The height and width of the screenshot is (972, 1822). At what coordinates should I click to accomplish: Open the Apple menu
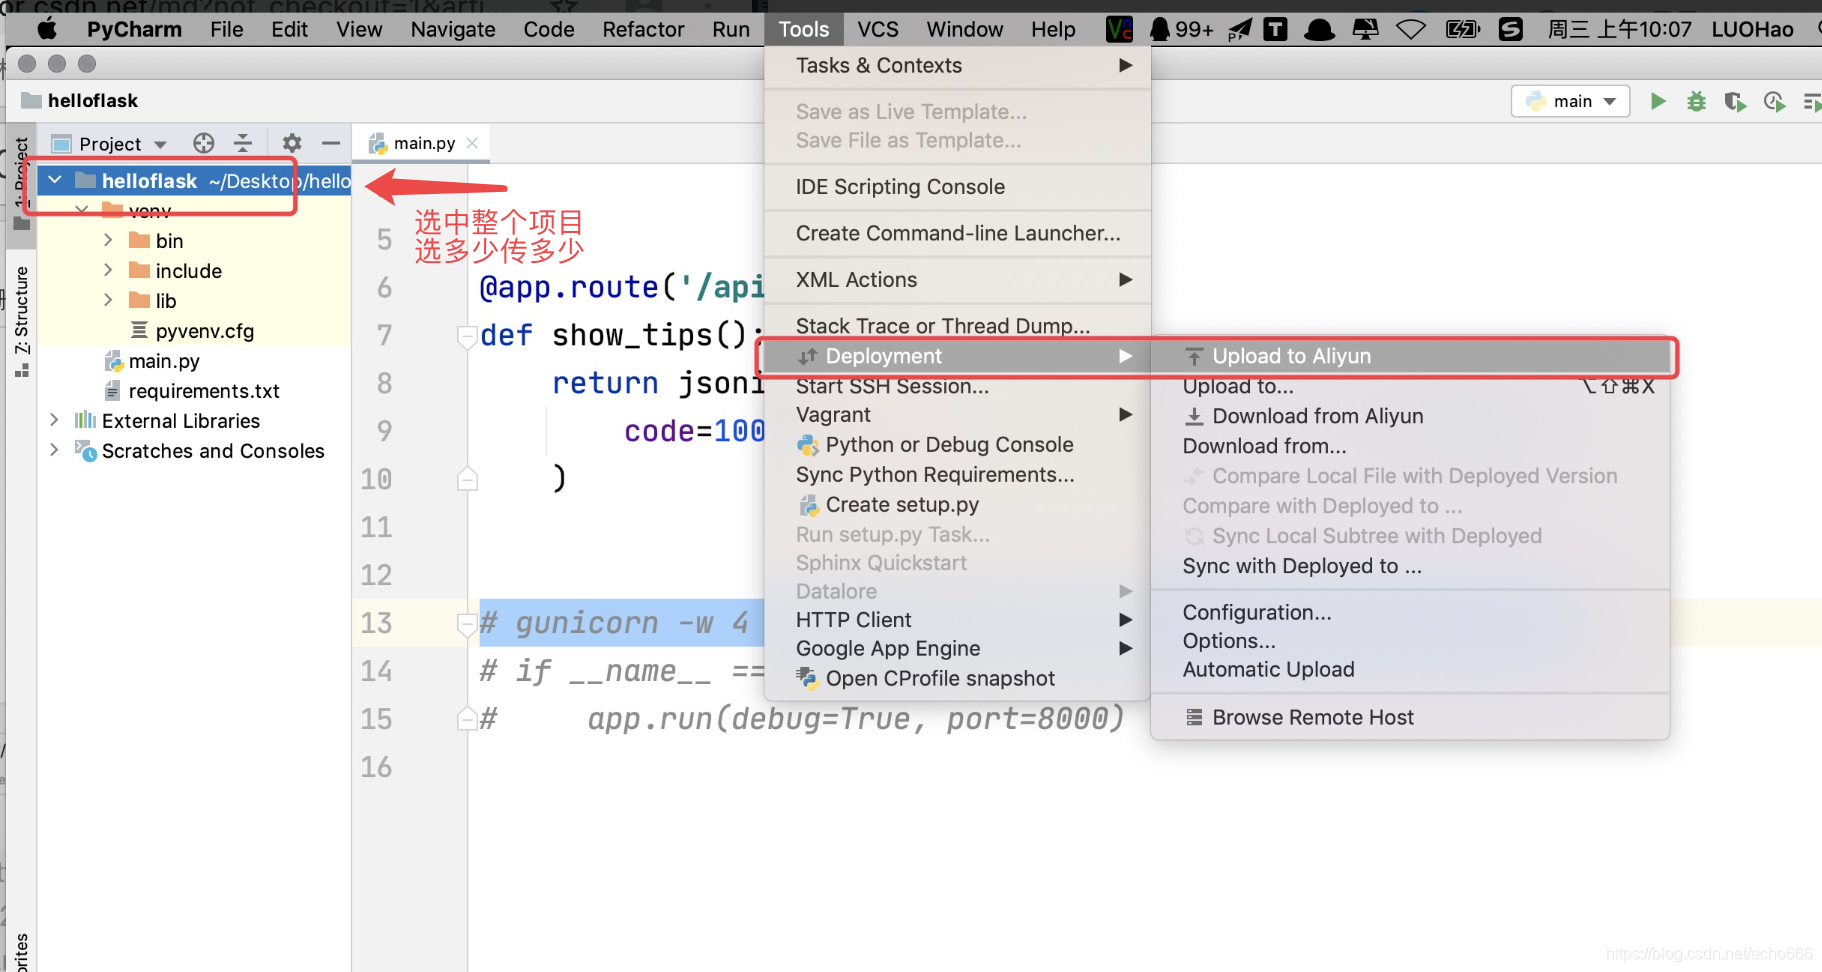tap(46, 29)
